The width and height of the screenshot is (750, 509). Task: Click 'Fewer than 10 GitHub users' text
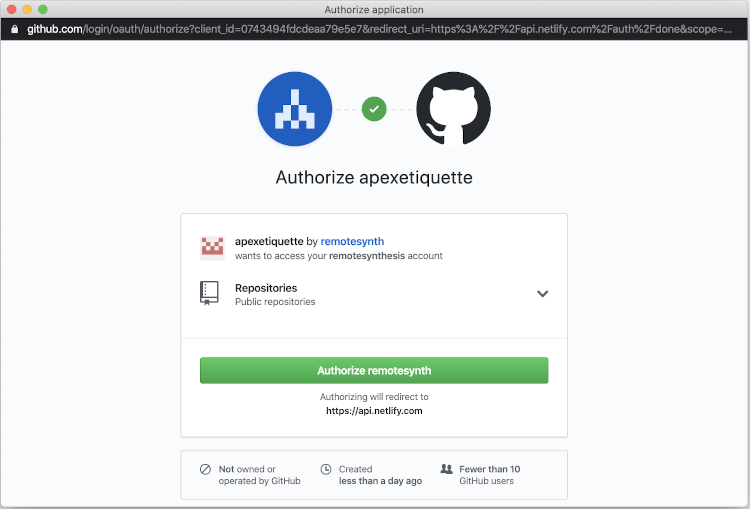490,475
